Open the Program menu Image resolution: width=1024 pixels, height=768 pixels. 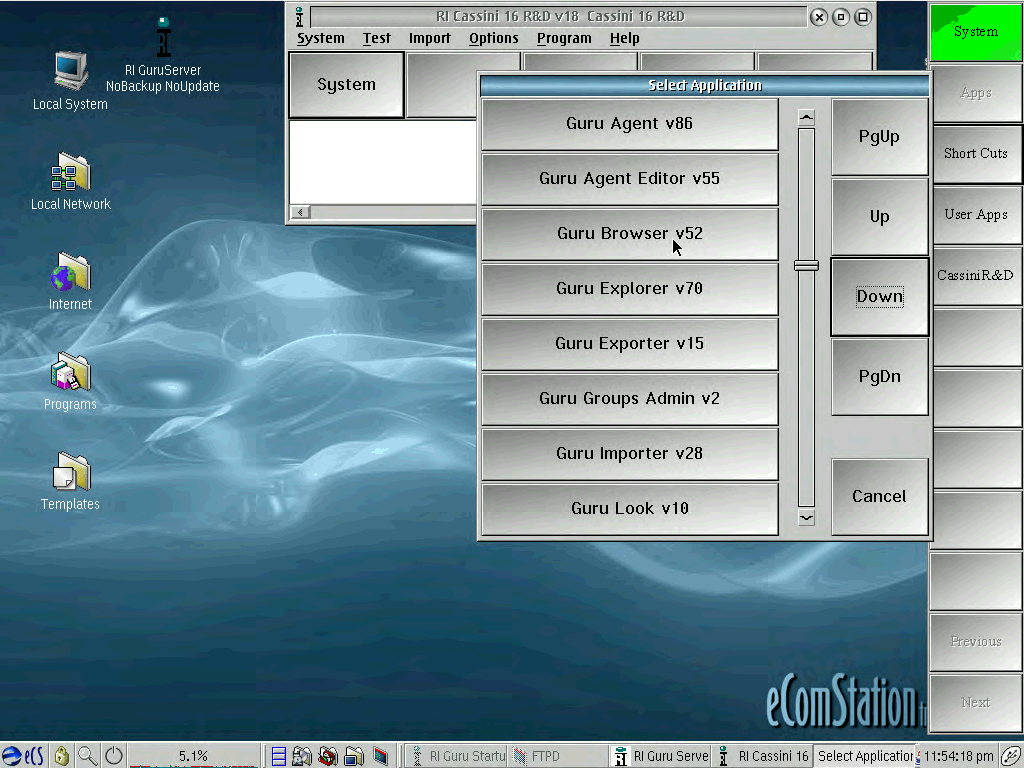[564, 39]
